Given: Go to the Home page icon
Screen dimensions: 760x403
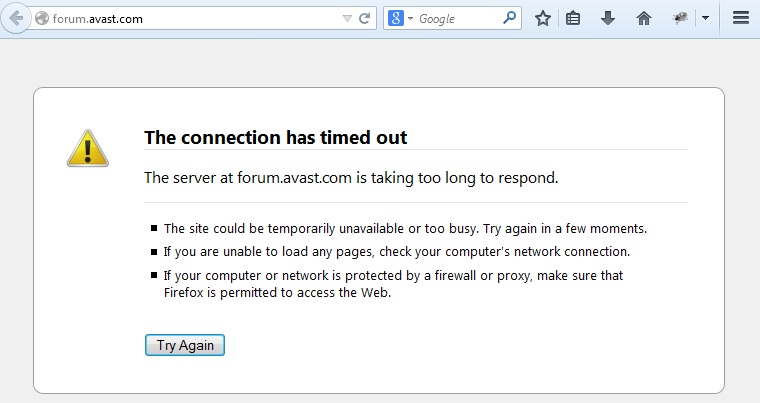Looking at the screenshot, I should (644, 18).
